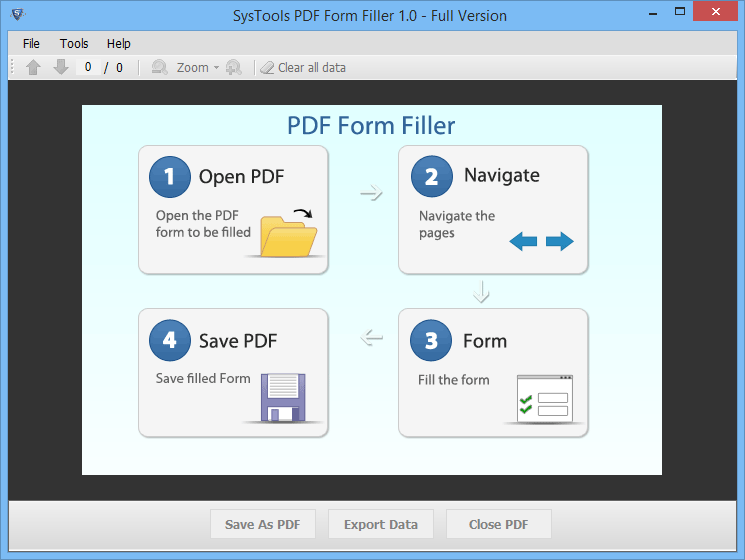Close the PDF Form Filler window
Screen dimensions: 745x560
(x=716, y=11)
